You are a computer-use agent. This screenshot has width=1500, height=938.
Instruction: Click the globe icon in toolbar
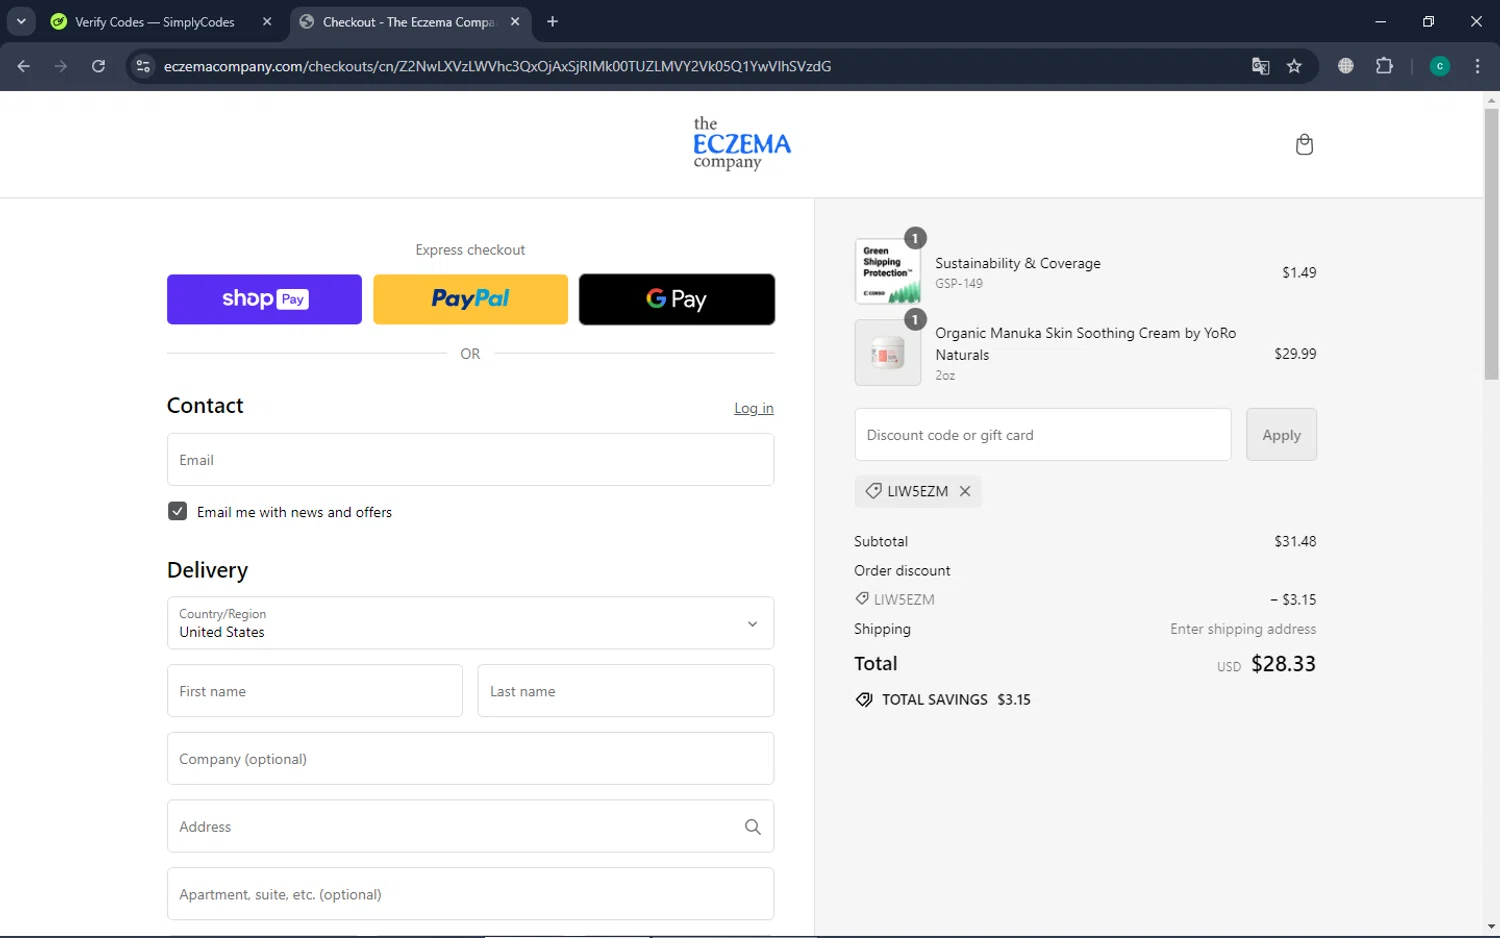pyautogui.click(x=1346, y=66)
